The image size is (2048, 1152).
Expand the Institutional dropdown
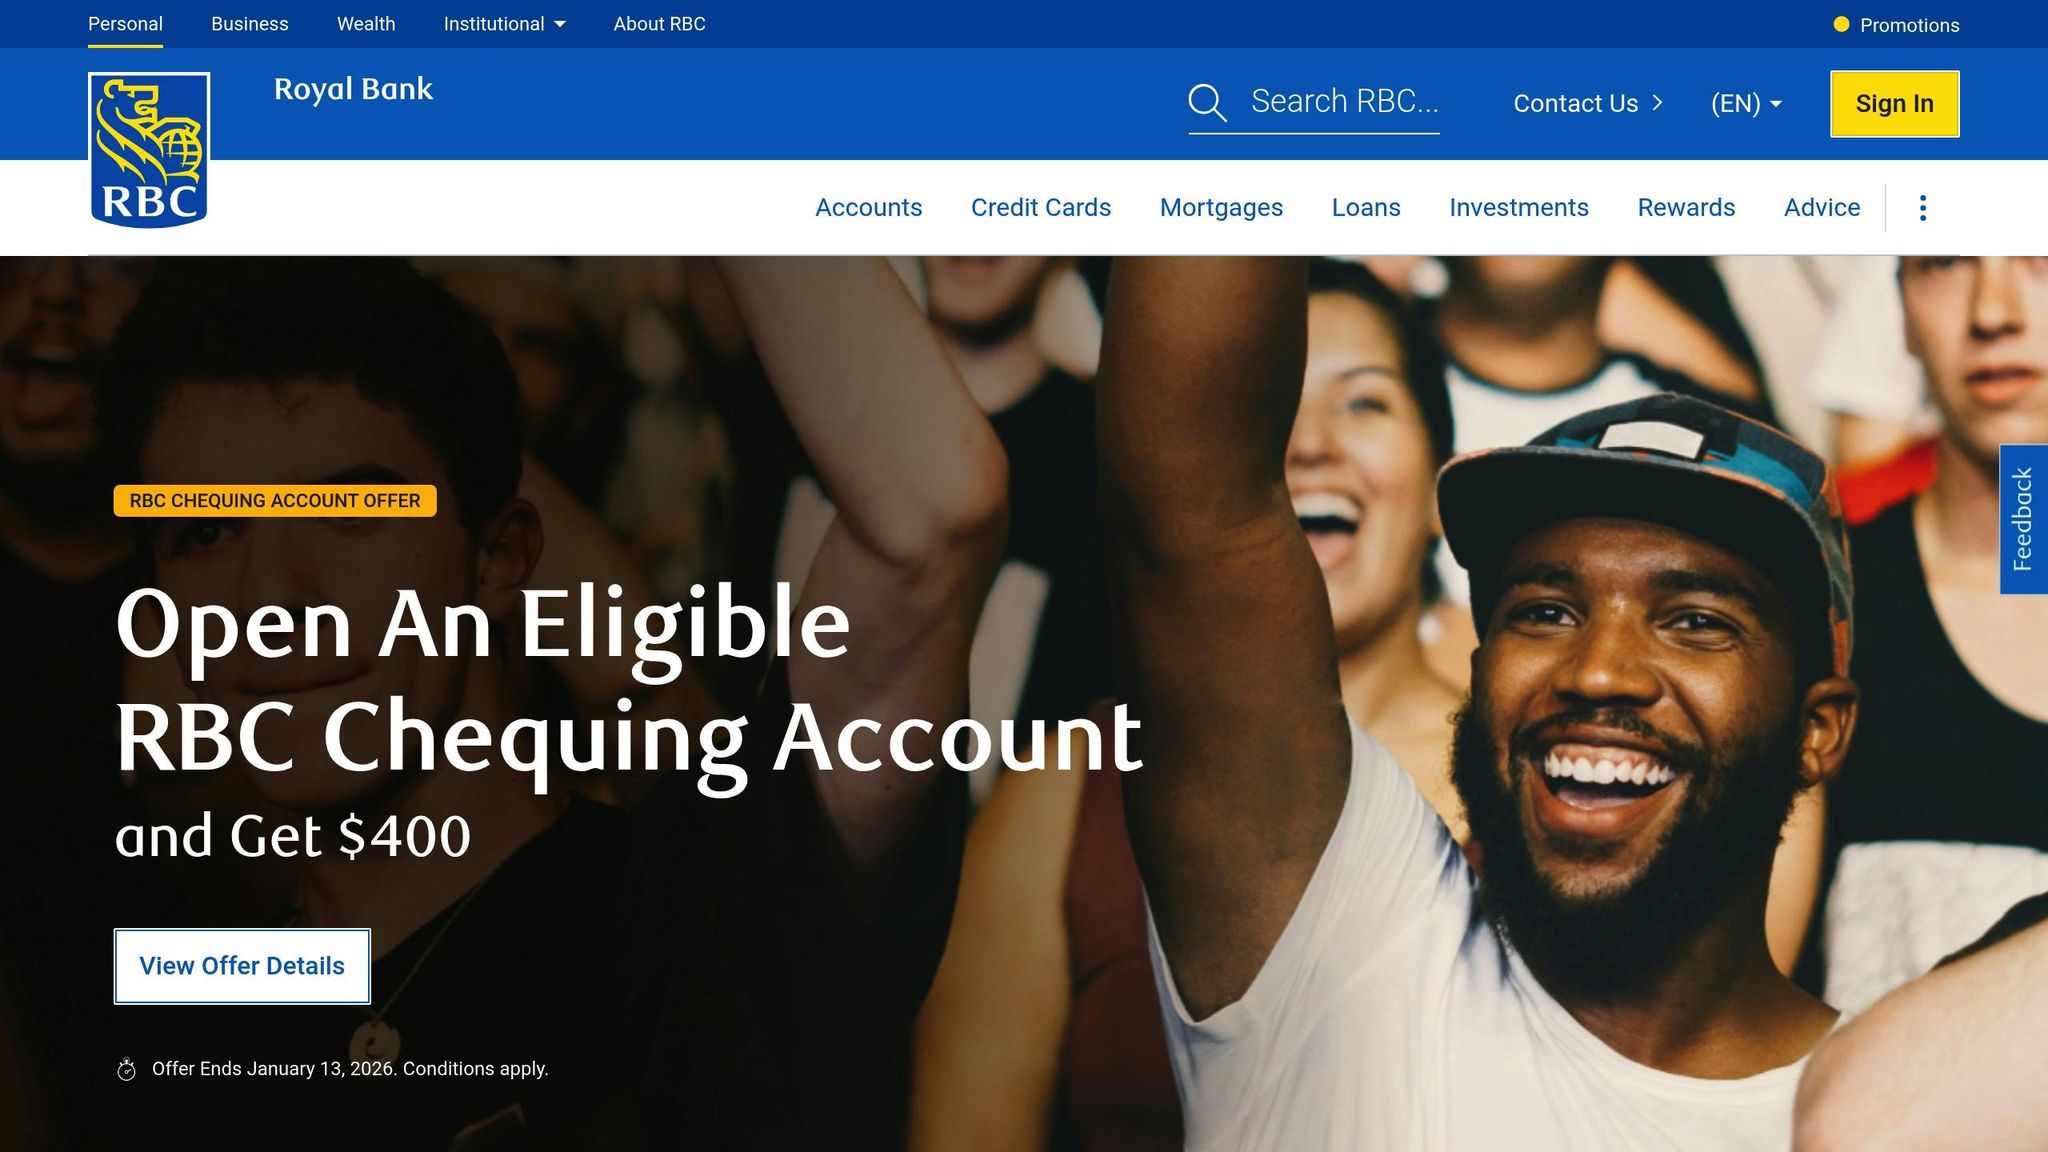click(x=504, y=24)
